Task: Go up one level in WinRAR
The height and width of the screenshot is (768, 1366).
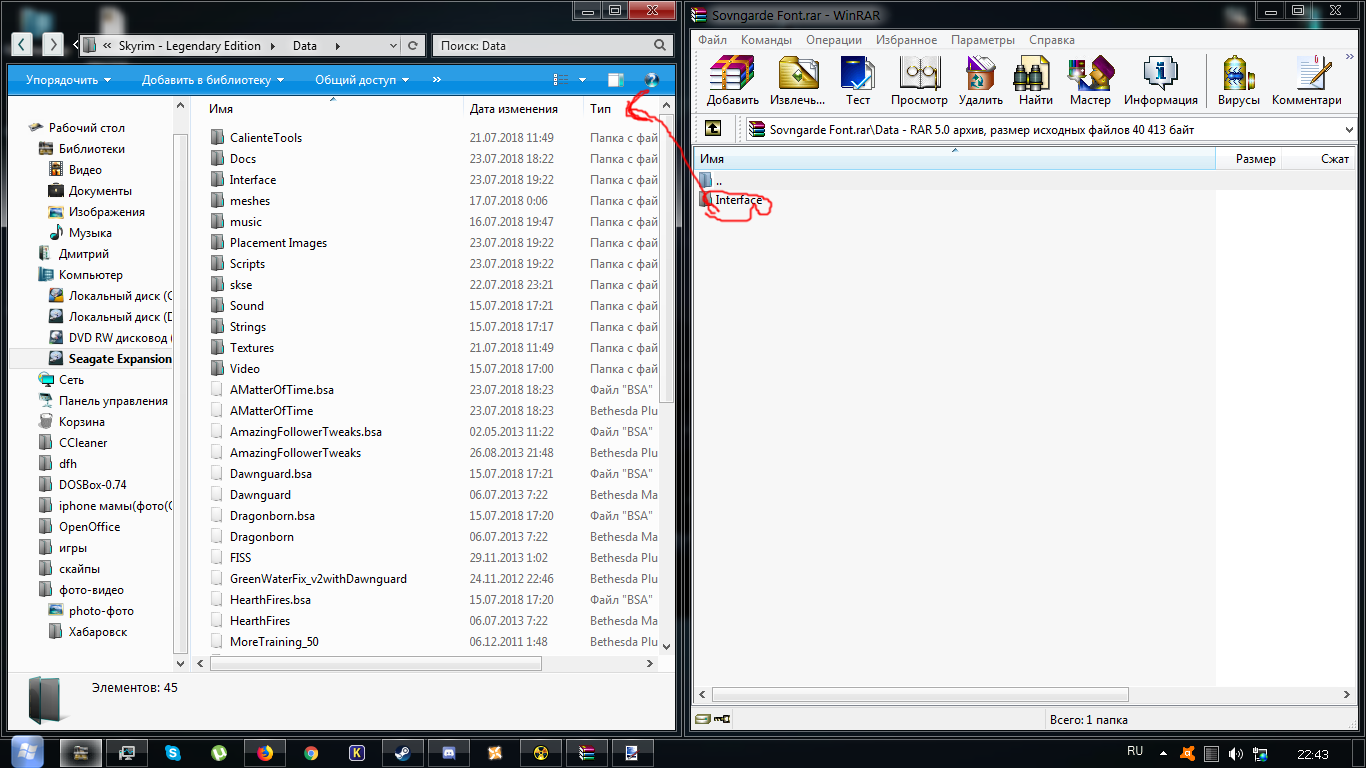Action: click(713, 129)
